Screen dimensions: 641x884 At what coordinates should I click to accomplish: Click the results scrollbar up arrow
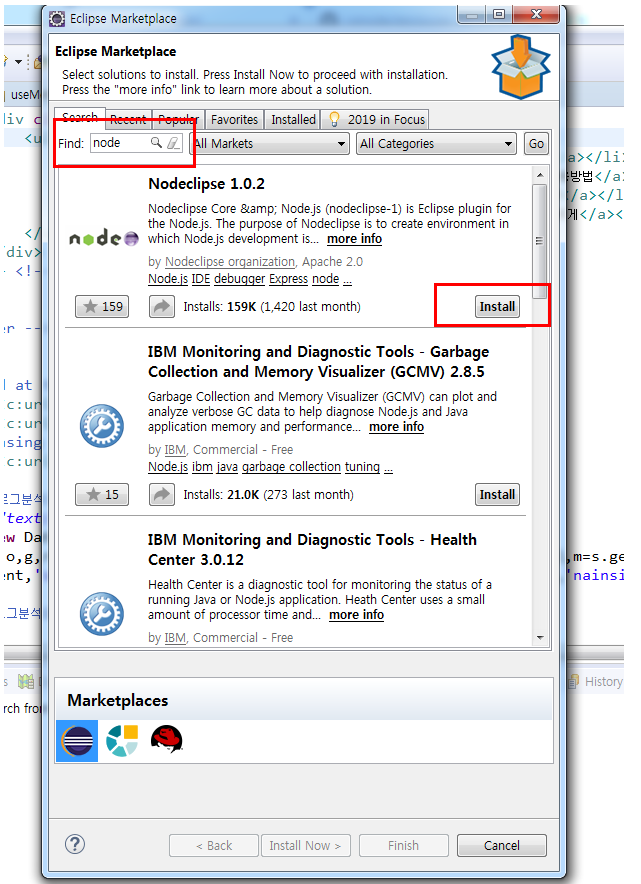pyautogui.click(x=540, y=175)
